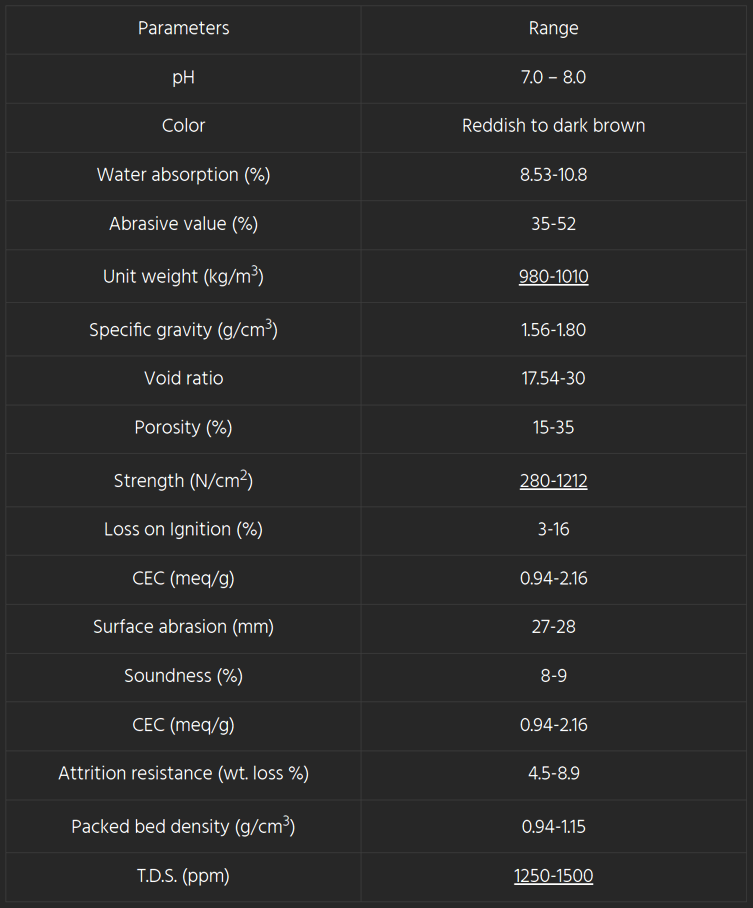Image resolution: width=753 pixels, height=908 pixels.
Task: Click the Specific gravity label
Action: 183,330
